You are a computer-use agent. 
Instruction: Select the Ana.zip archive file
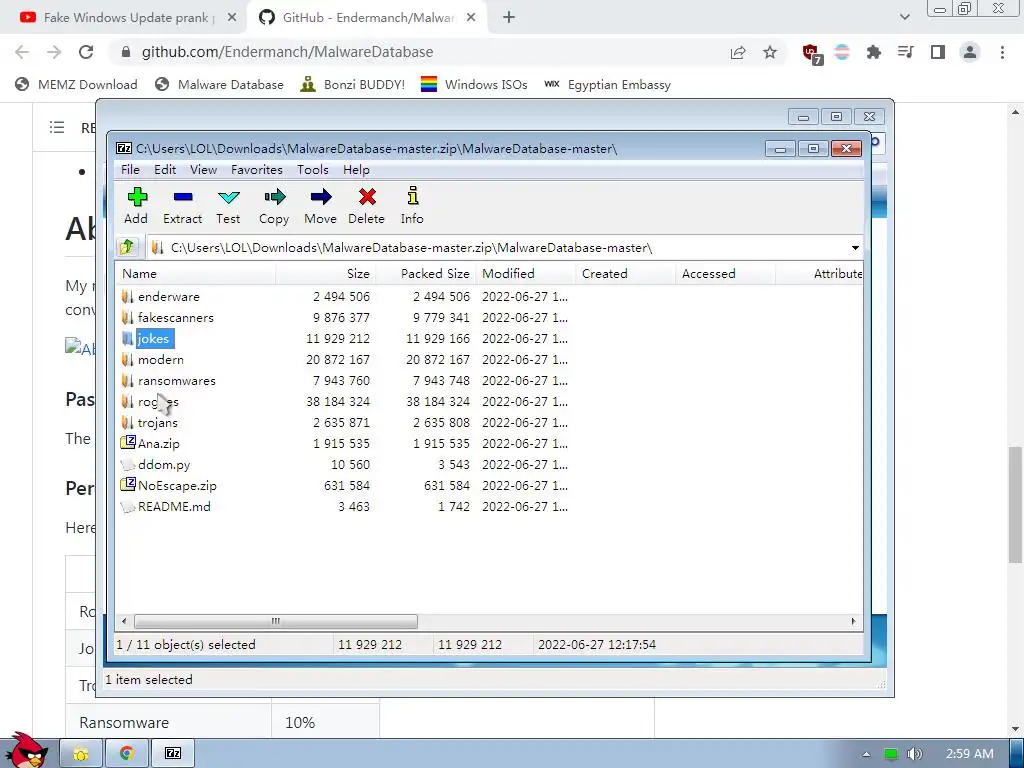pos(150,443)
